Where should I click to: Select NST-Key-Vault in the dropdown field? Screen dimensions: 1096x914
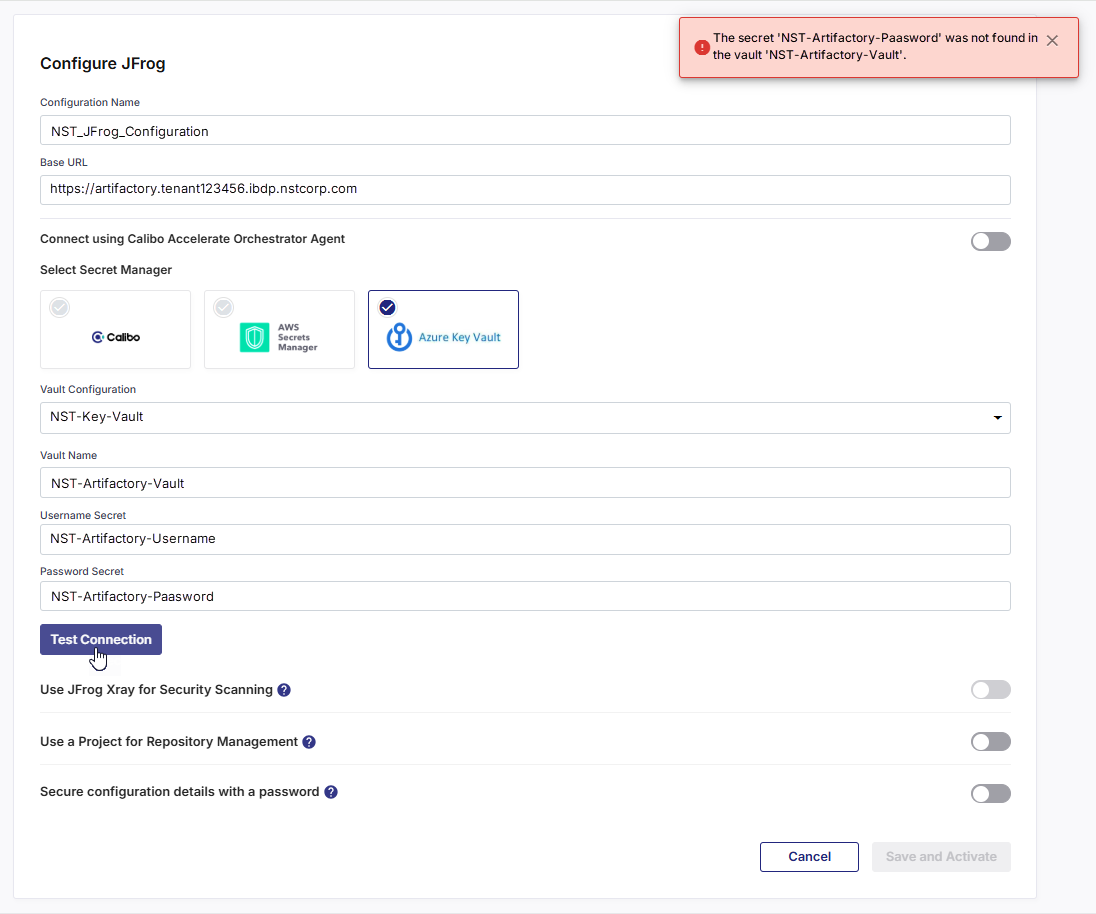[x=525, y=418]
